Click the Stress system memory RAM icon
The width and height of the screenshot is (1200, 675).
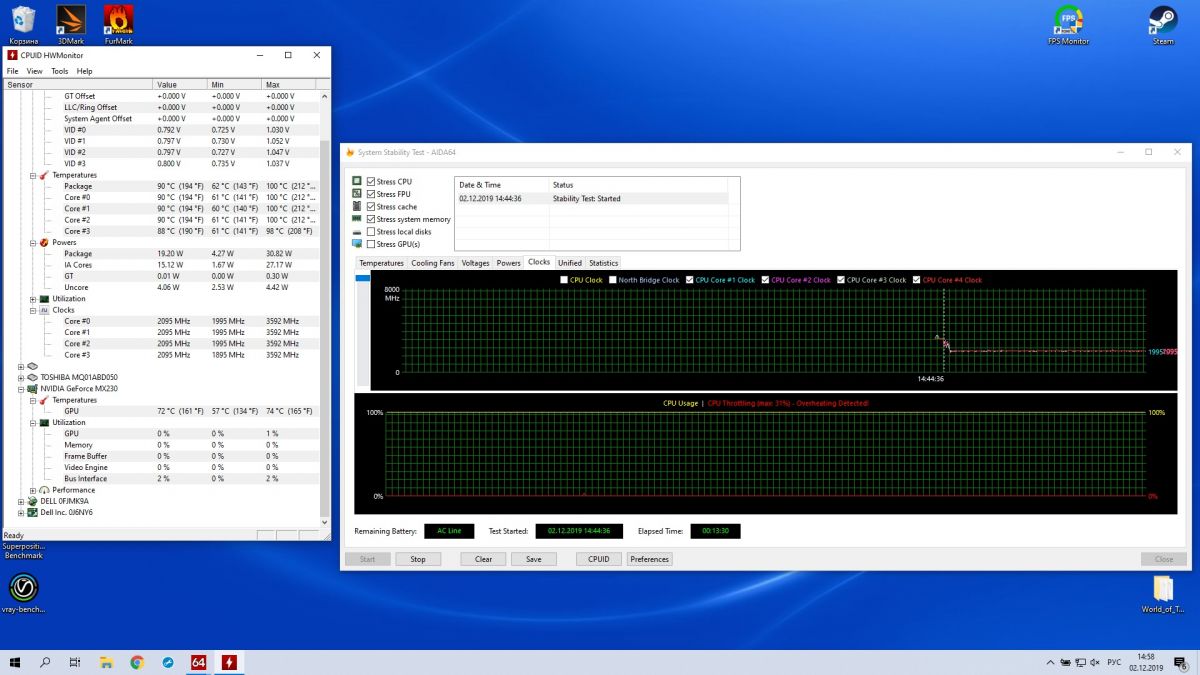coord(357,219)
